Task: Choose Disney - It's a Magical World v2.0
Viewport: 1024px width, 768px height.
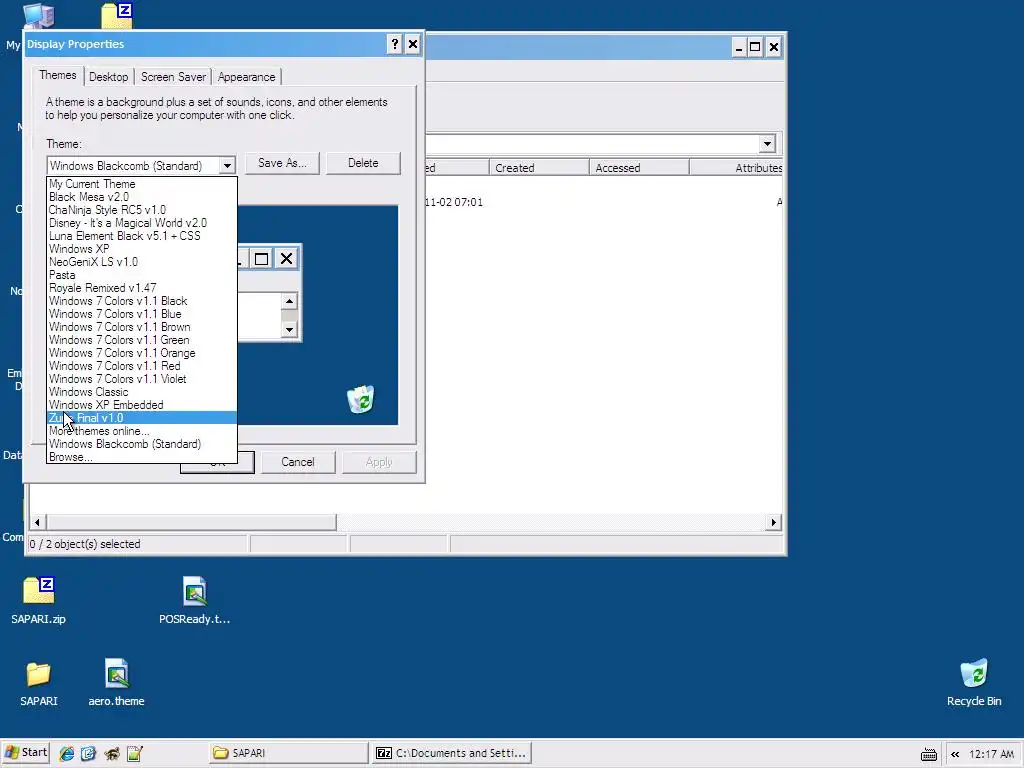Action: click(142, 223)
